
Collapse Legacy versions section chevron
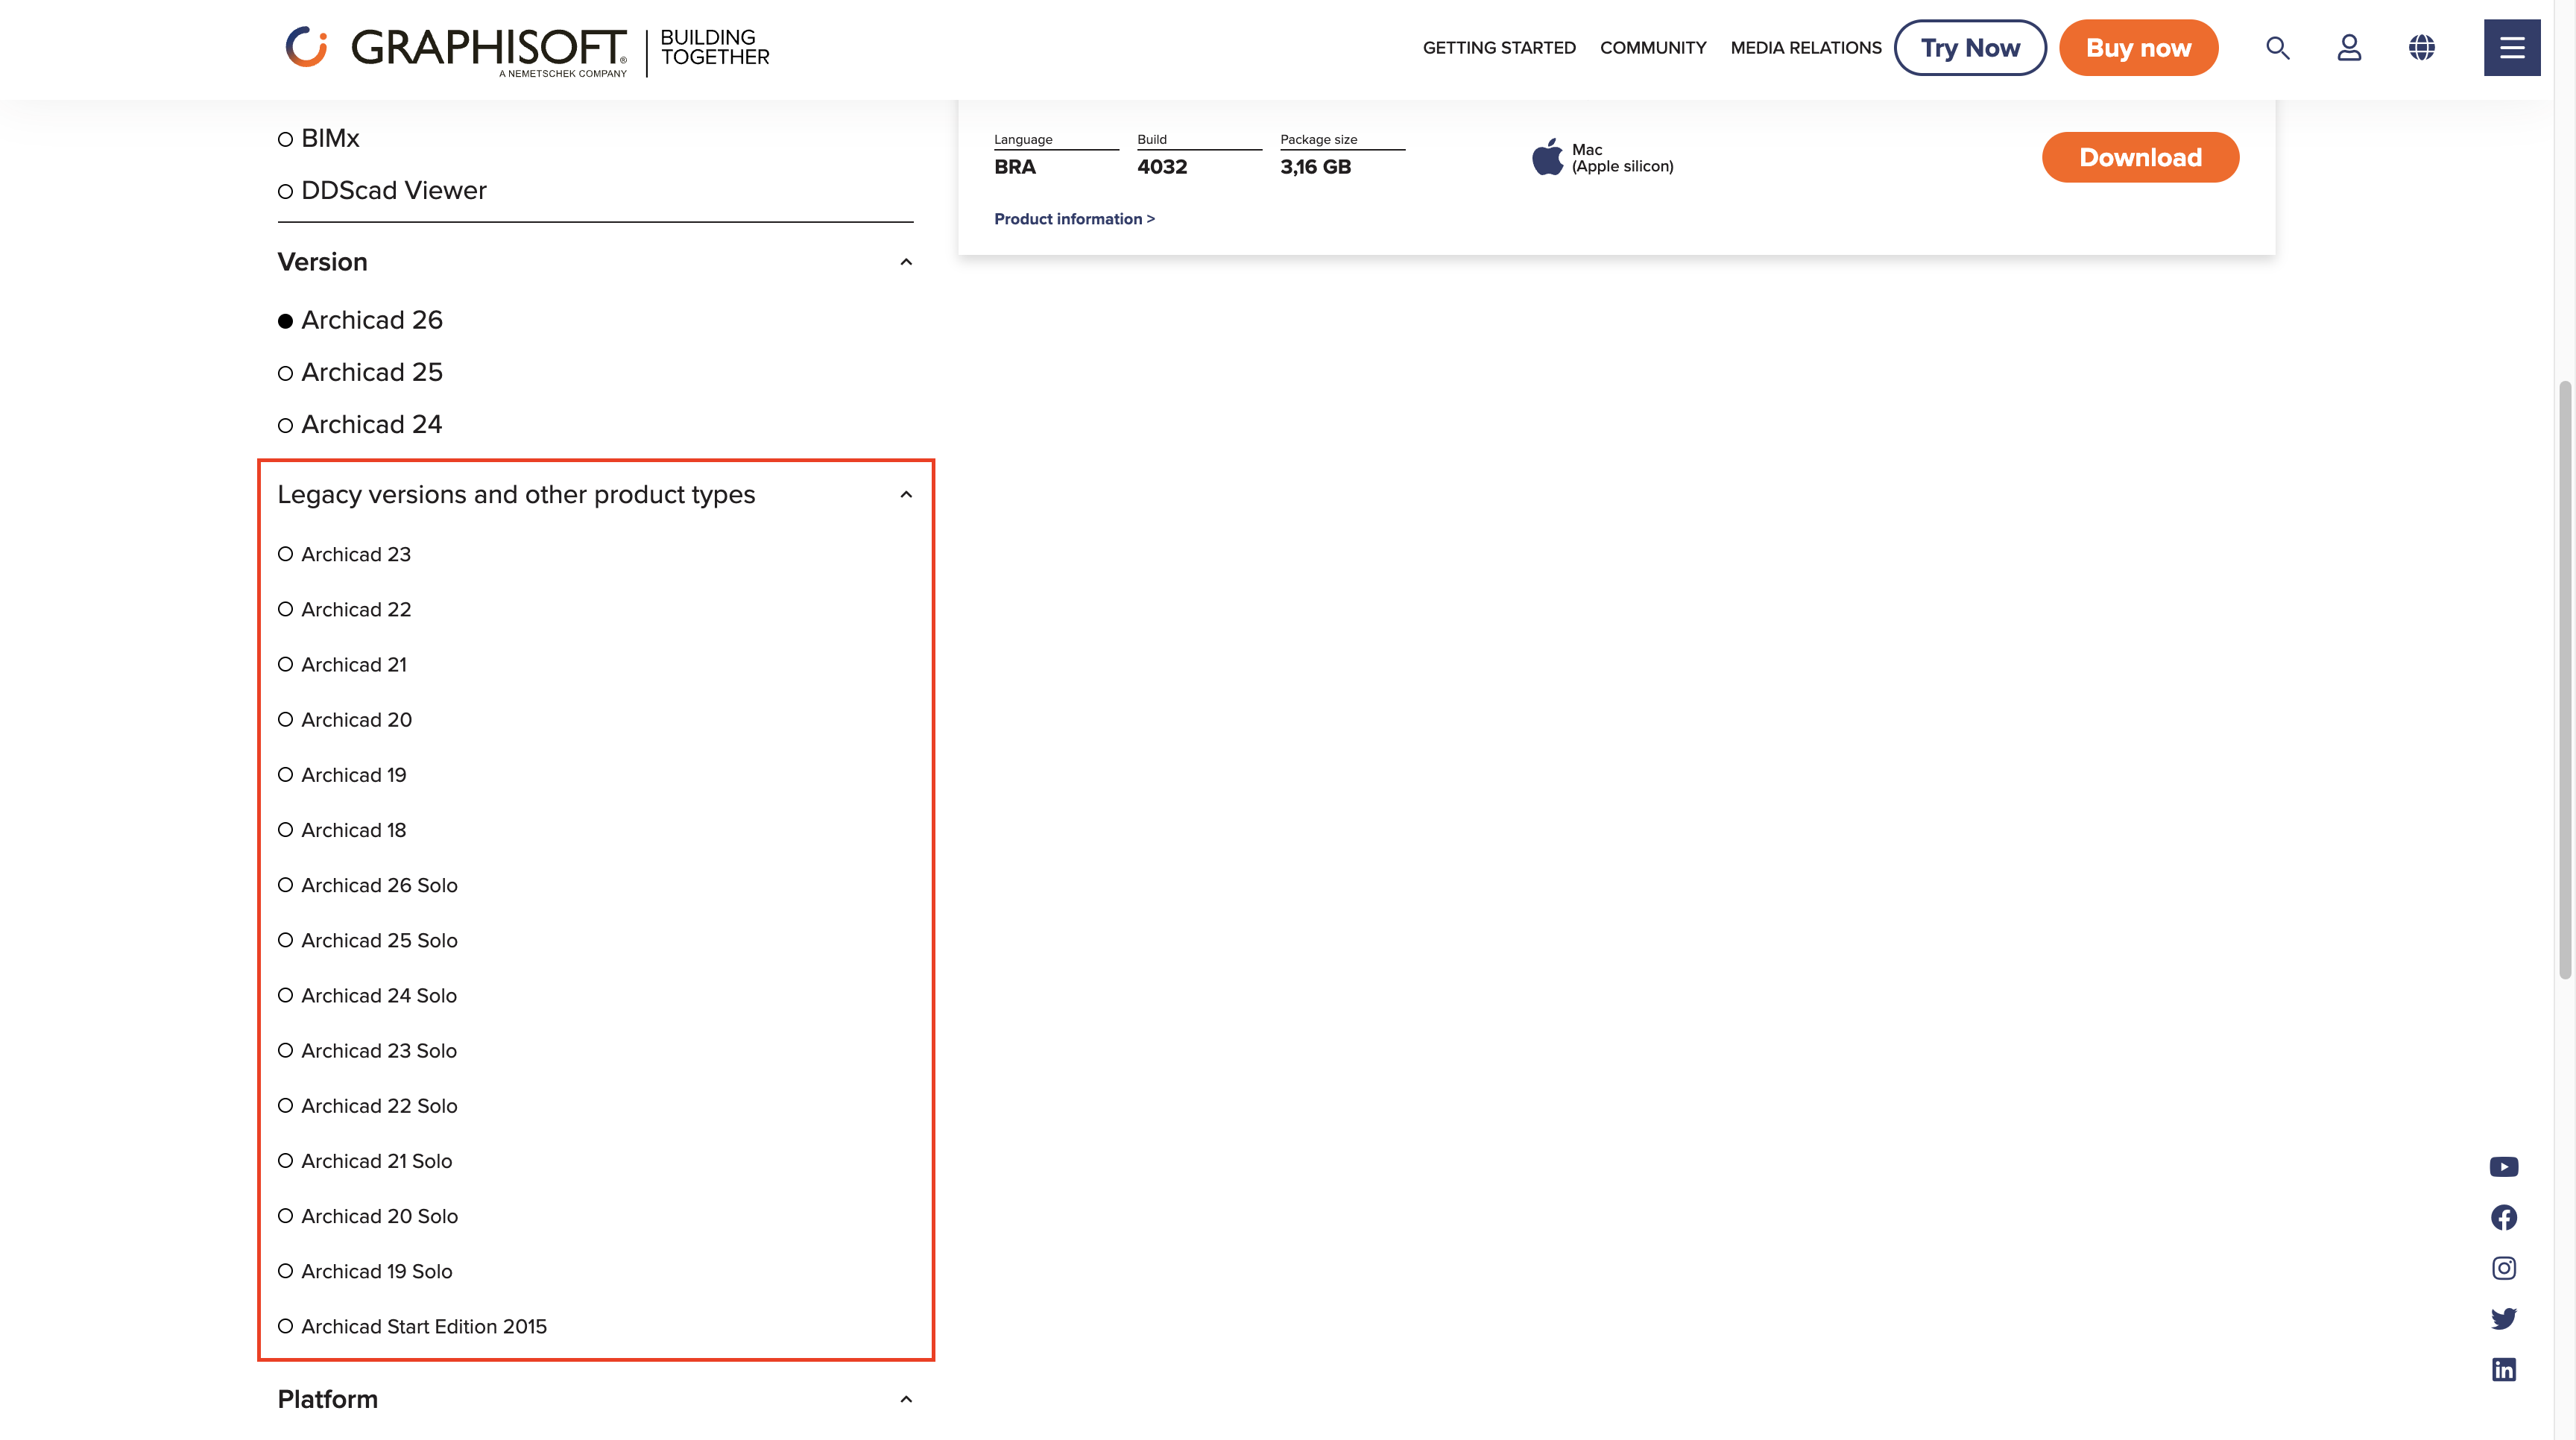point(906,494)
